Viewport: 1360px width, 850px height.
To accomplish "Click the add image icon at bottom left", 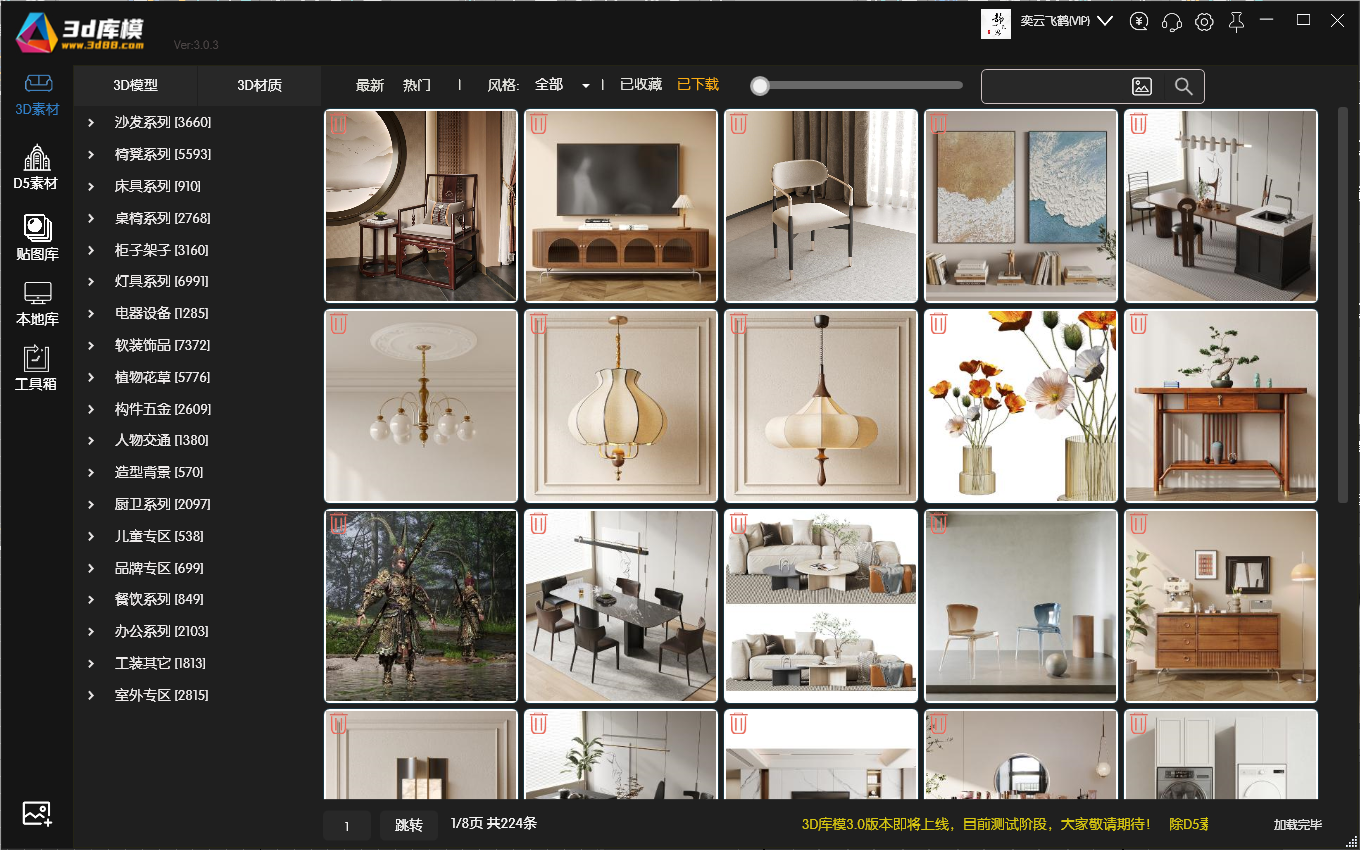I will 37,814.
